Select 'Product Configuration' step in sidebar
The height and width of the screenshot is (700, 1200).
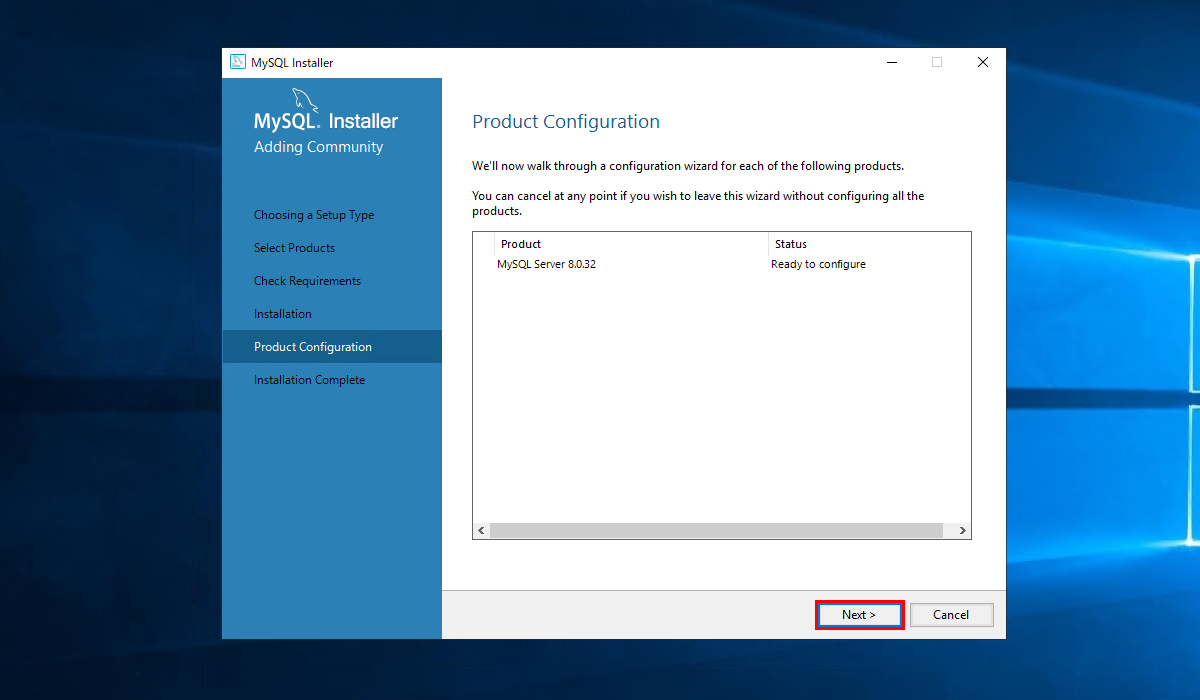[x=332, y=347]
